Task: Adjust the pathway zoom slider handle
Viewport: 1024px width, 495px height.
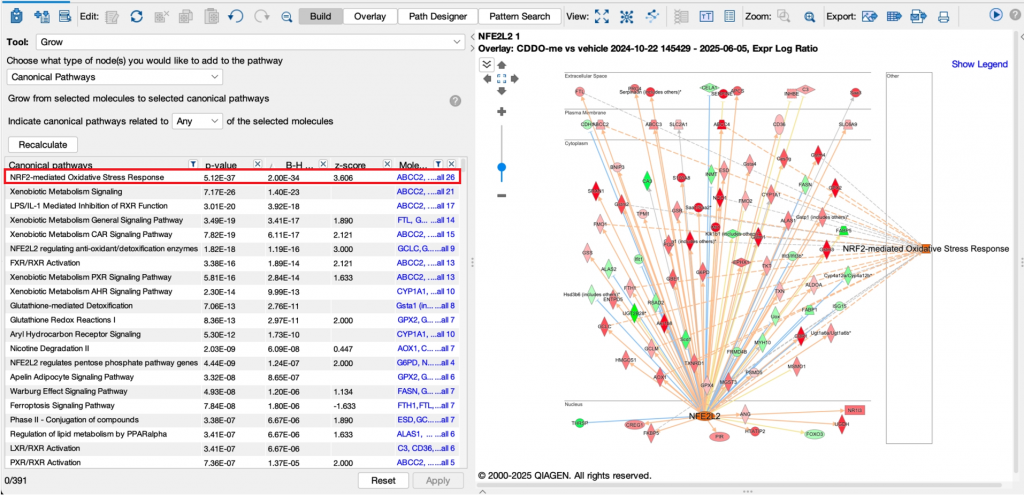Action: [x=502, y=168]
